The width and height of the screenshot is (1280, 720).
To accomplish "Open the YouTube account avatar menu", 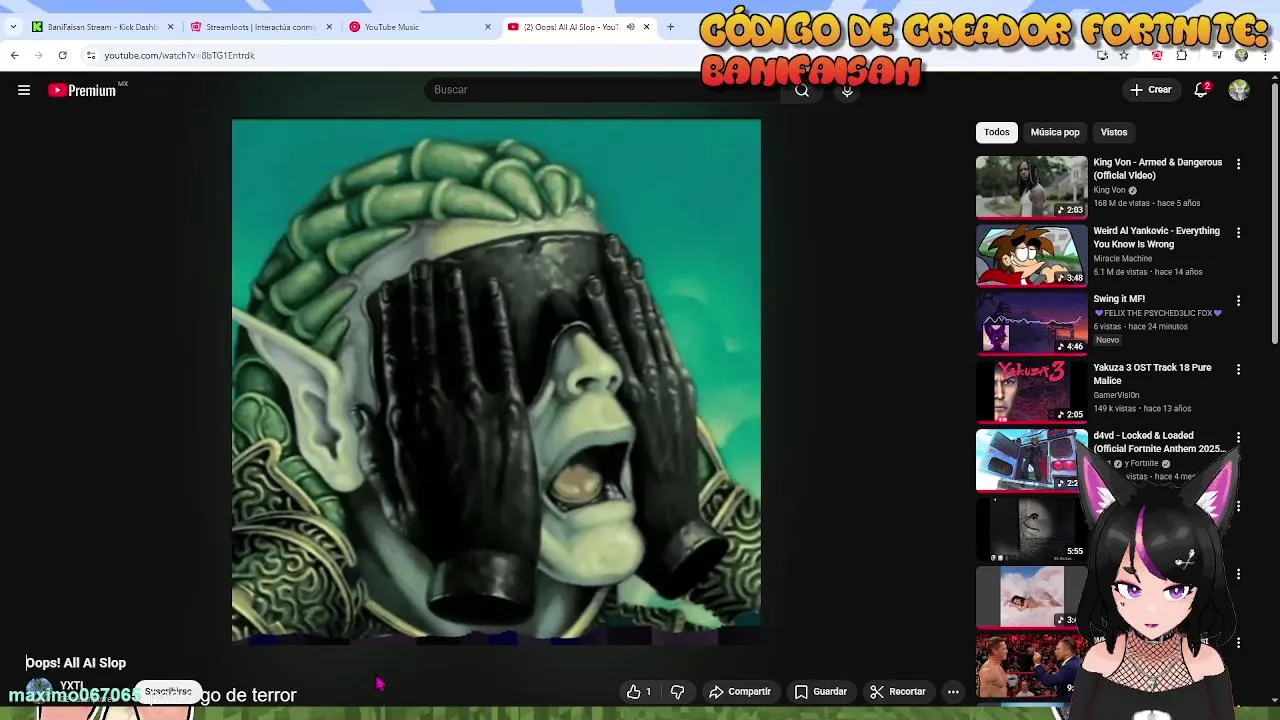I will point(1239,90).
